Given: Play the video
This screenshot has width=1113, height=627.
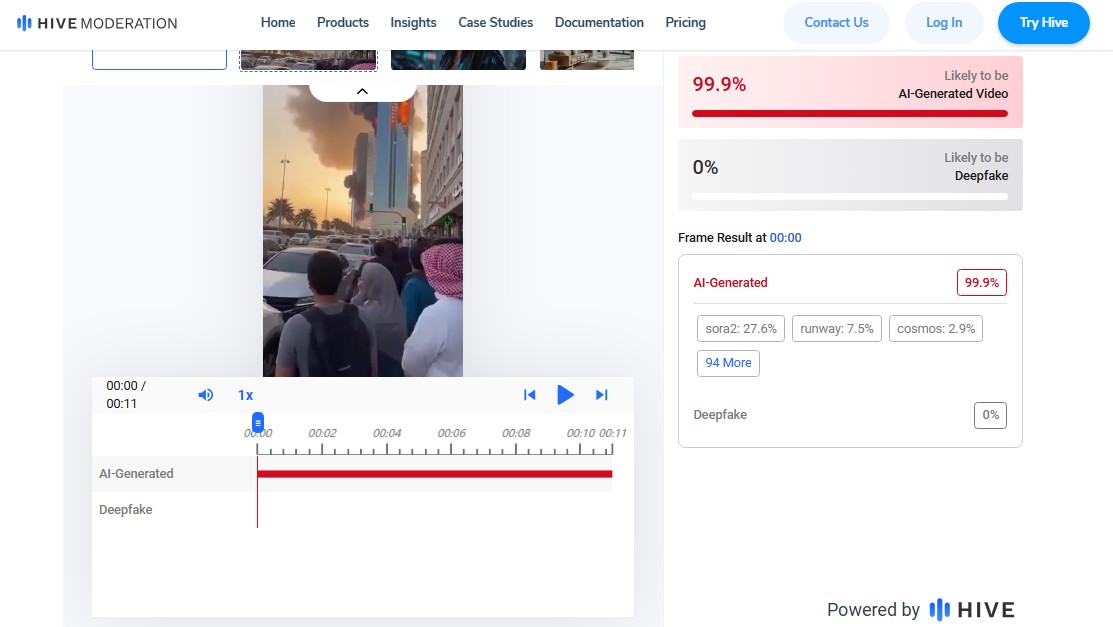Looking at the screenshot, I should point(565,395).
